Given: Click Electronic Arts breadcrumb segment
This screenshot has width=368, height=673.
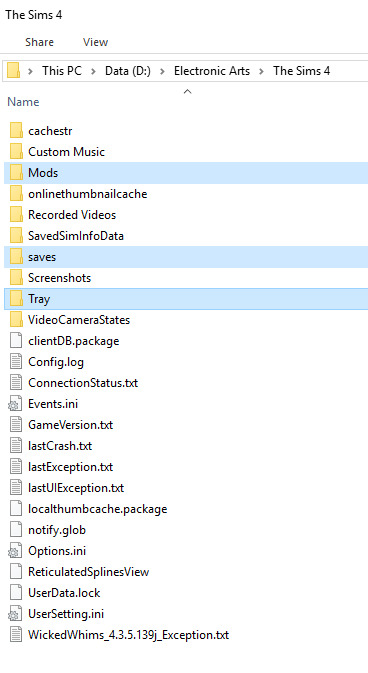Looking at the screenshot, I should click(212, 71).
